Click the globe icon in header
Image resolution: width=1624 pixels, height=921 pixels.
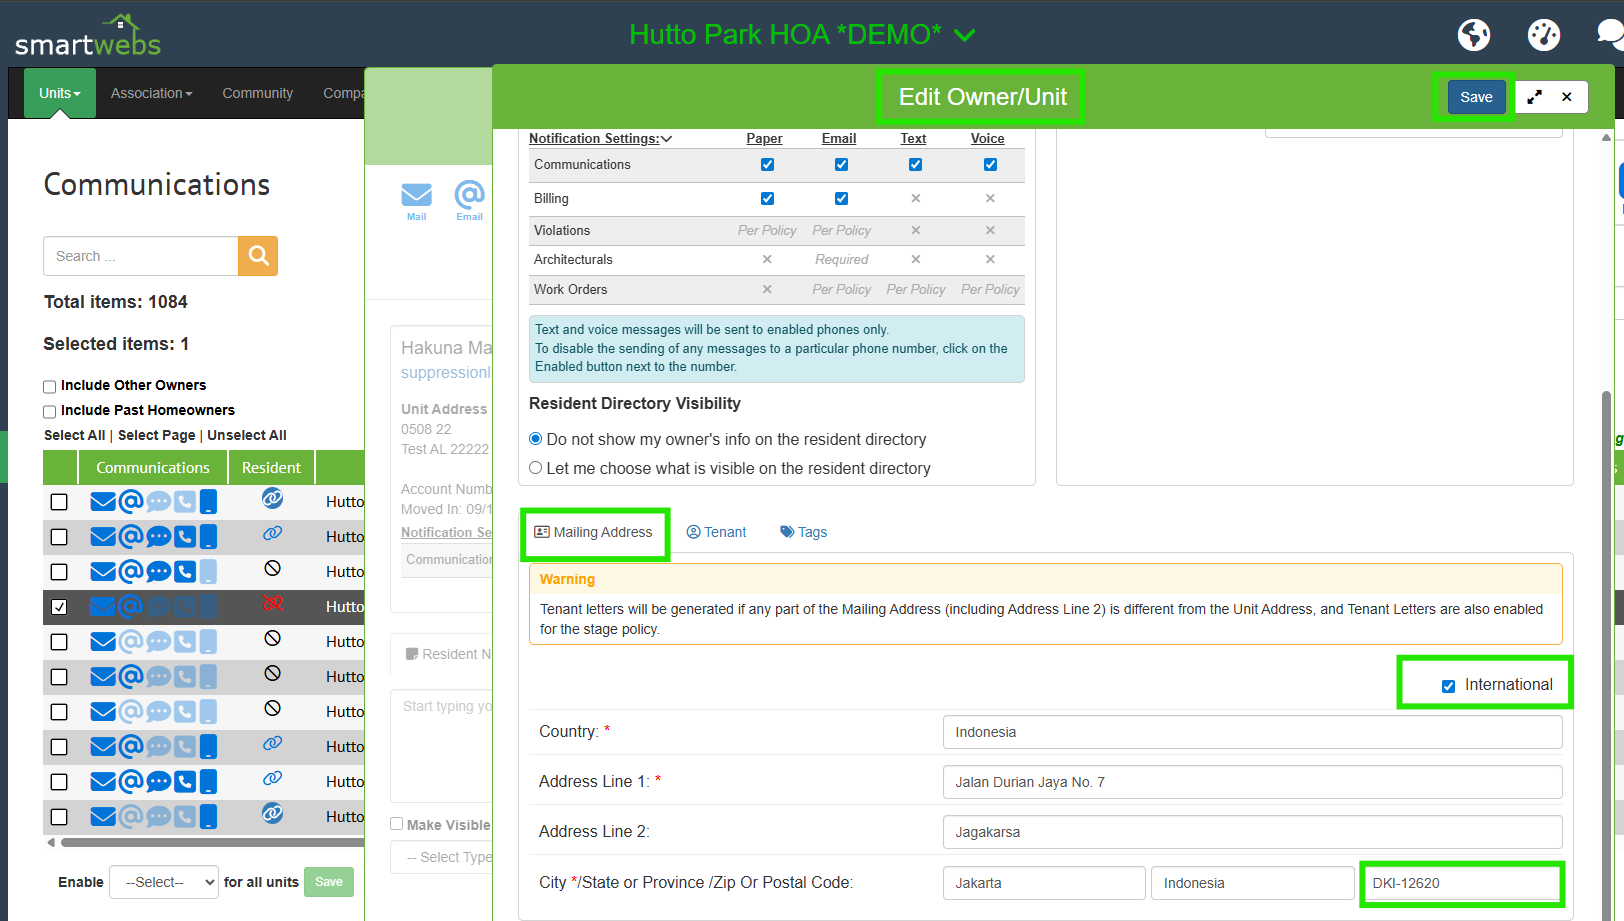click(1473, 35)
